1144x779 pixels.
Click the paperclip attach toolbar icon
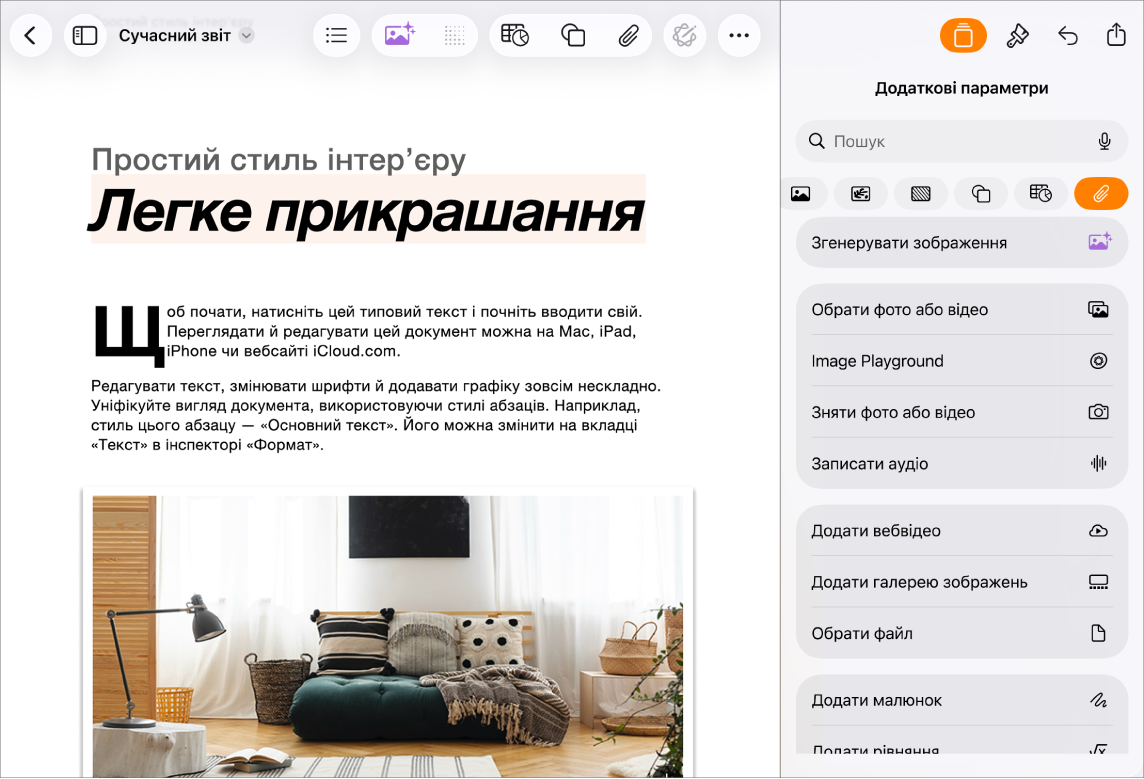coord(628,35)
